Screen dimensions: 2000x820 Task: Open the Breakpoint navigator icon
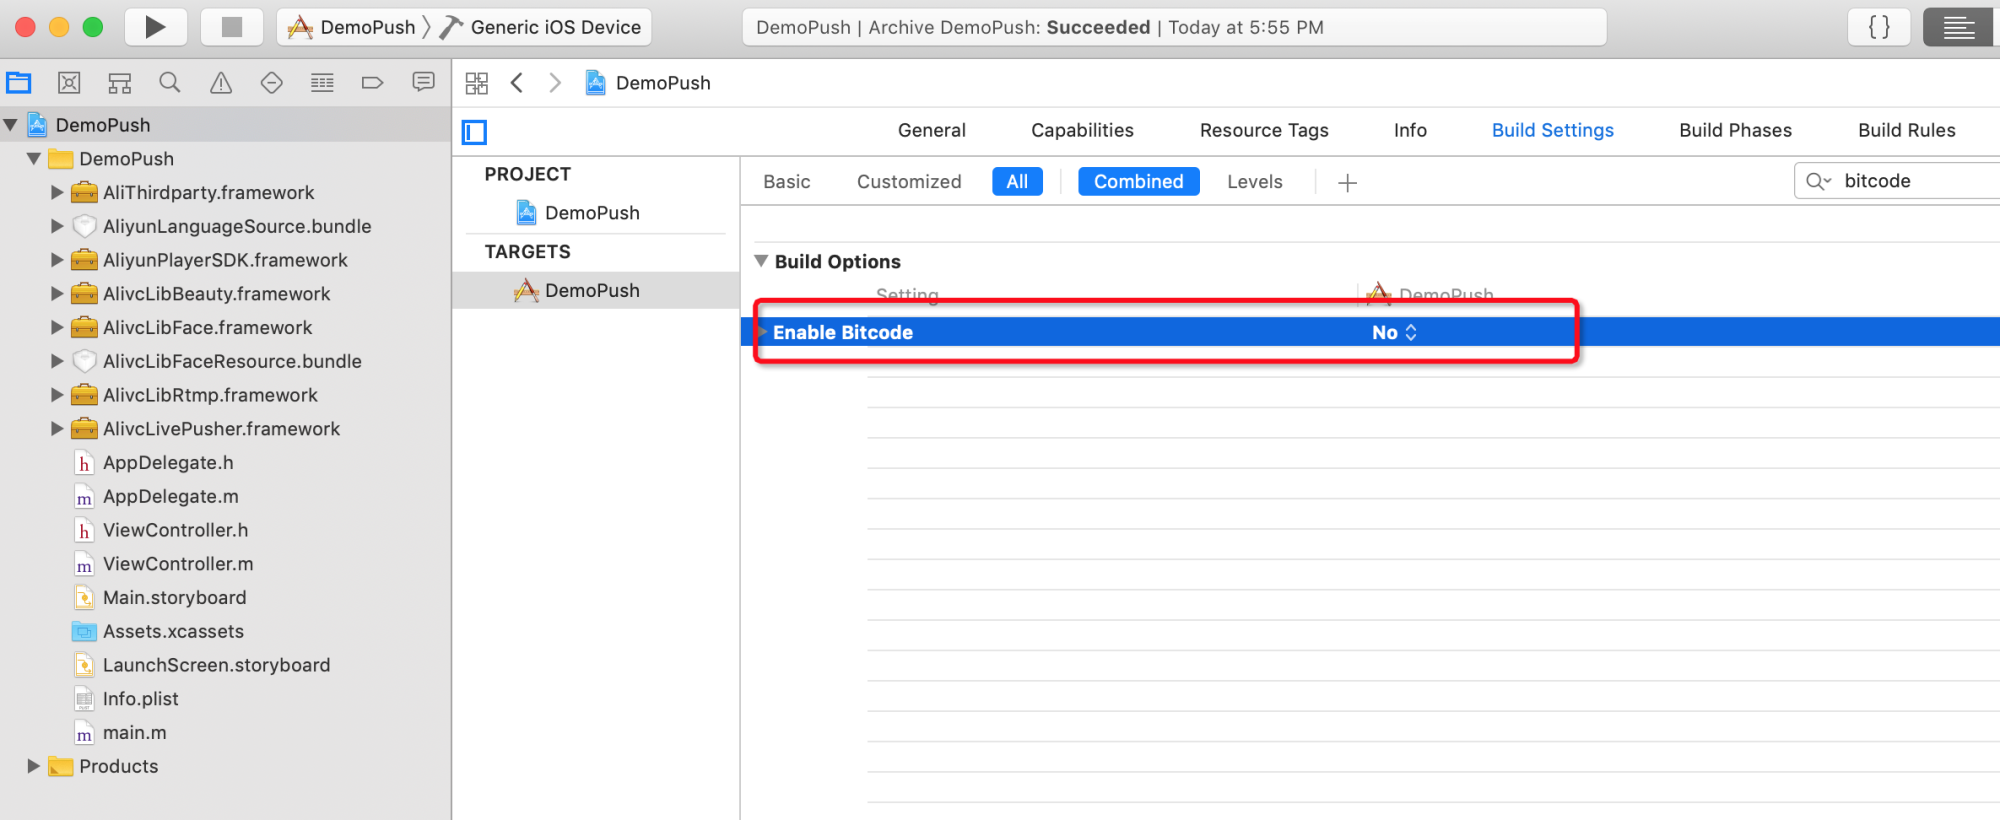373,83
